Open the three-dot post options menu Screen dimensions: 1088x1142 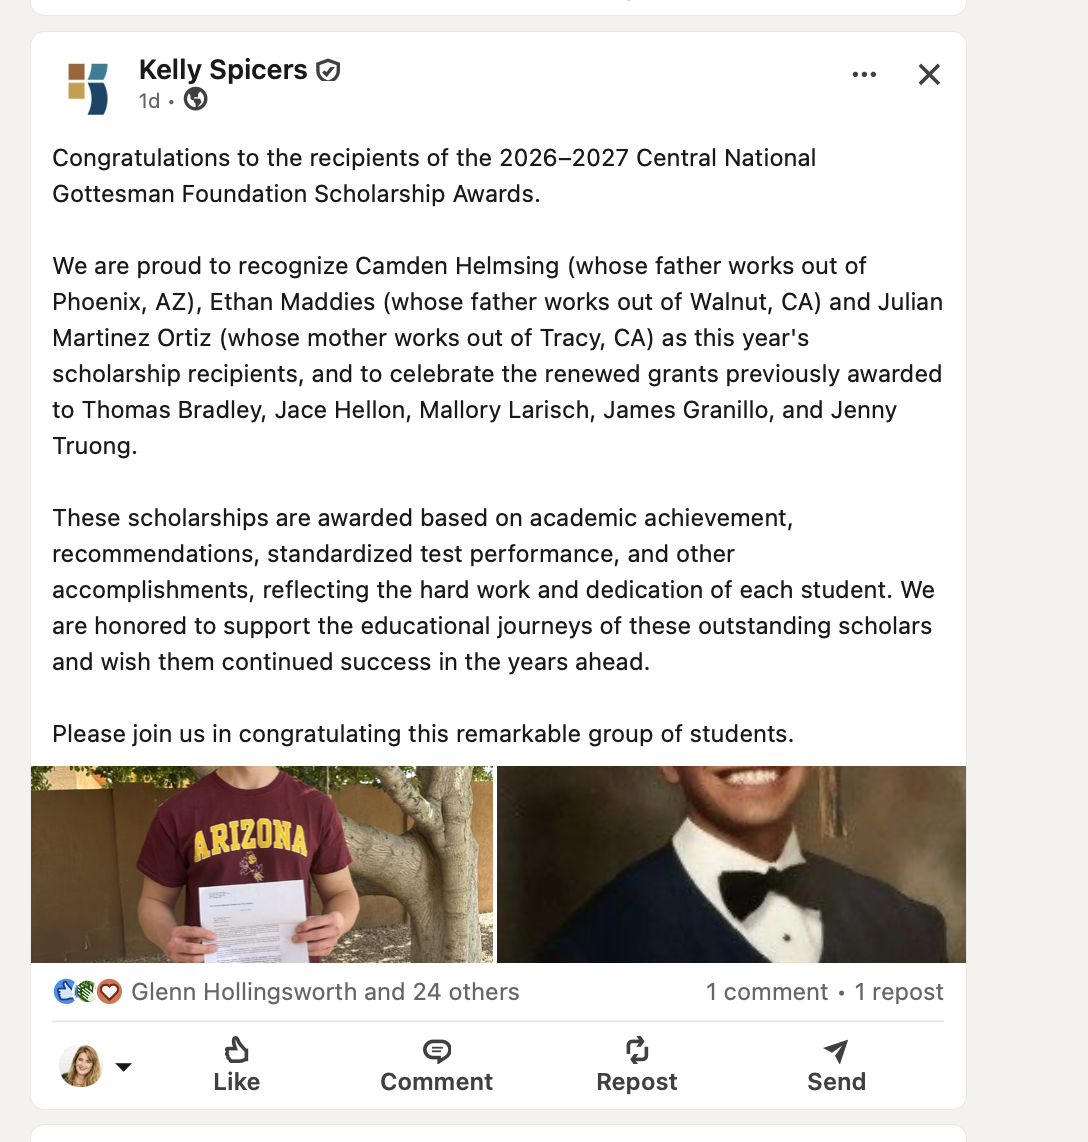[x=864, y=74]
